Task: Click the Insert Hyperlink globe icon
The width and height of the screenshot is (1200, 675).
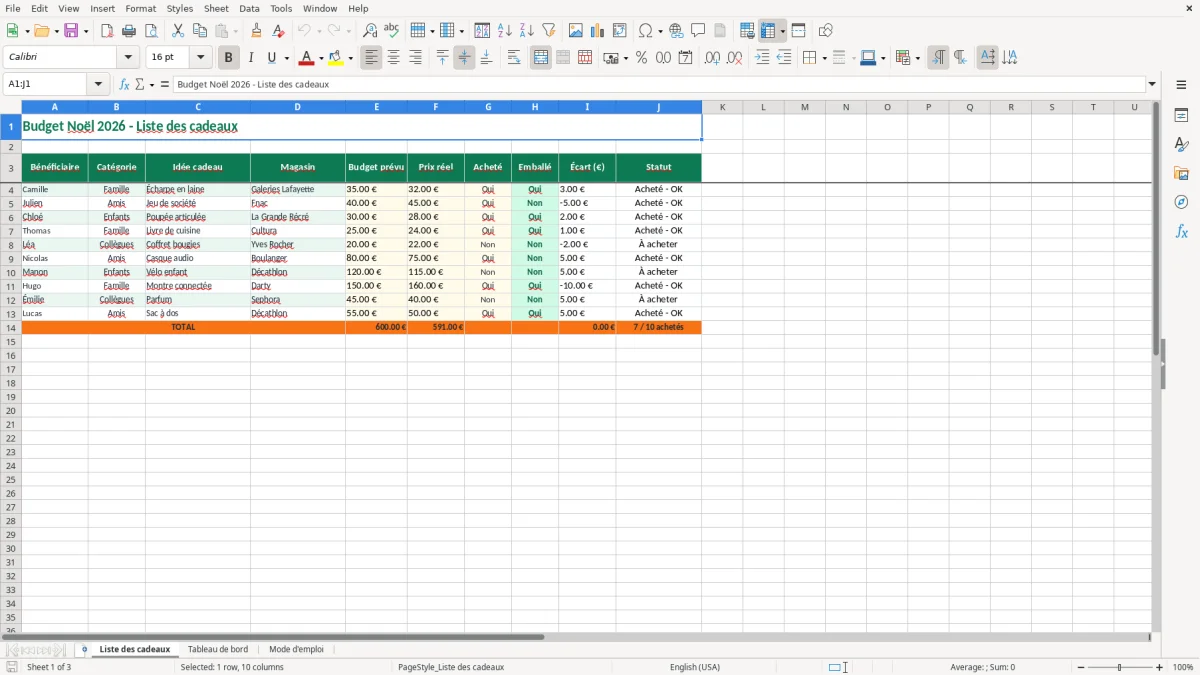Action: tap(676, 31)
